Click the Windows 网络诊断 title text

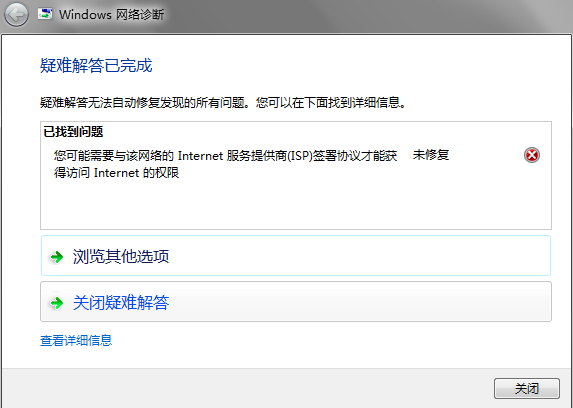[111, 15]
